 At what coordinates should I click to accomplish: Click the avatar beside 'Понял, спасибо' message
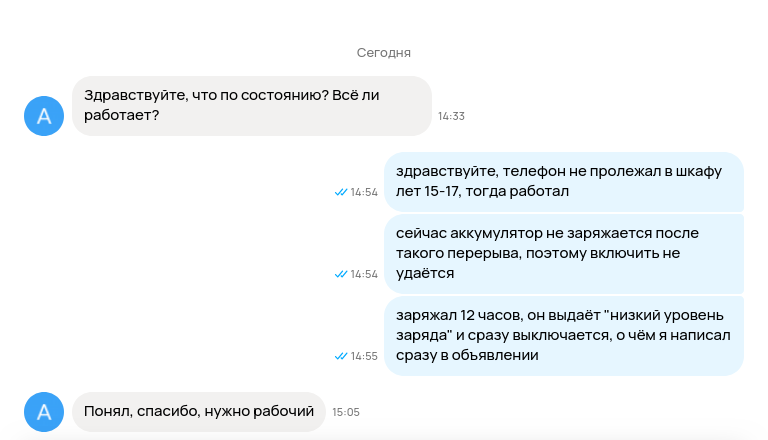44,412
